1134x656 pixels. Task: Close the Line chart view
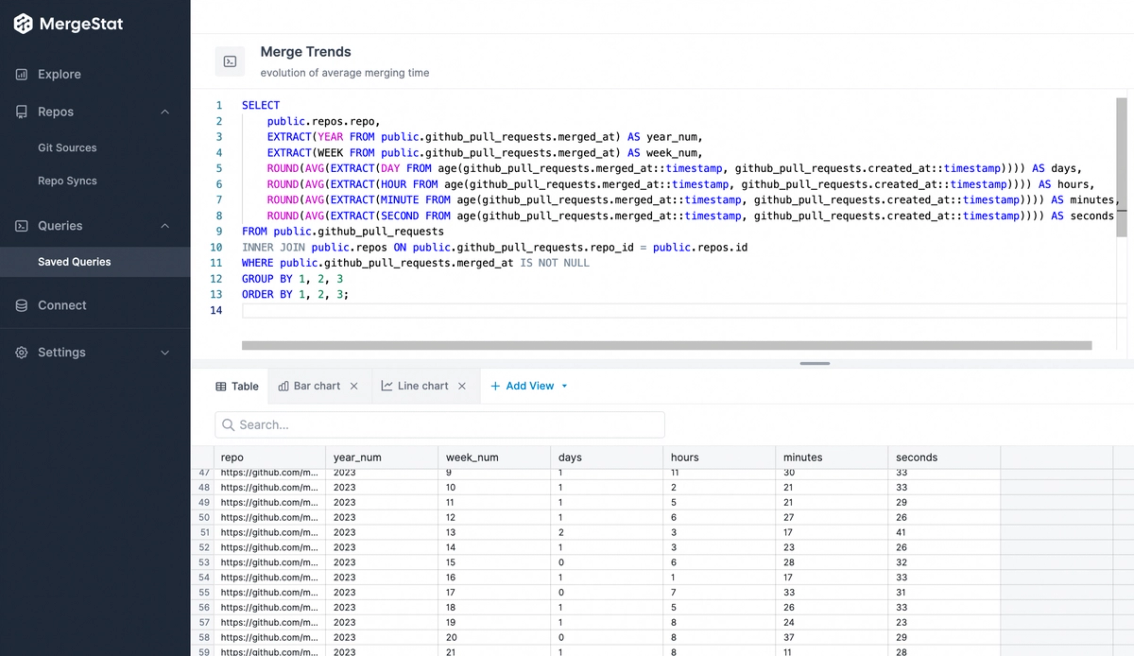pos(461,385)
